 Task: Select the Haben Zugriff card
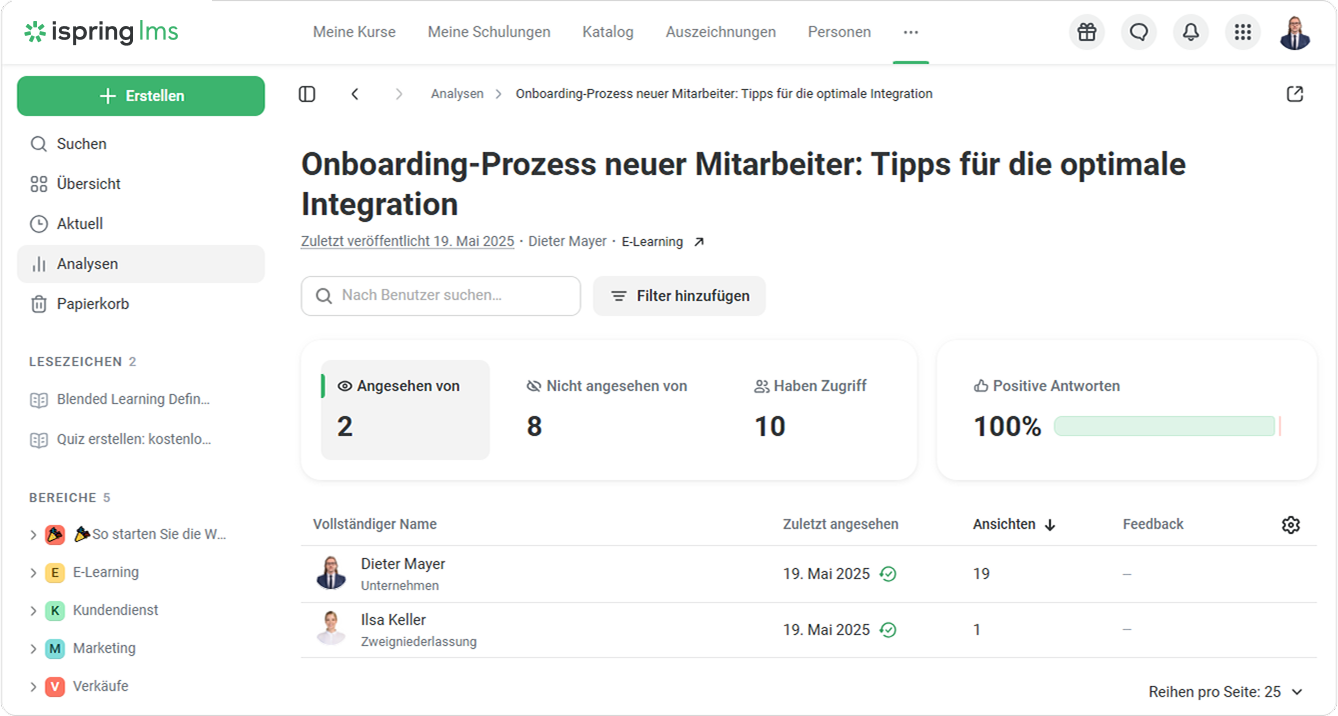[812, 410]
